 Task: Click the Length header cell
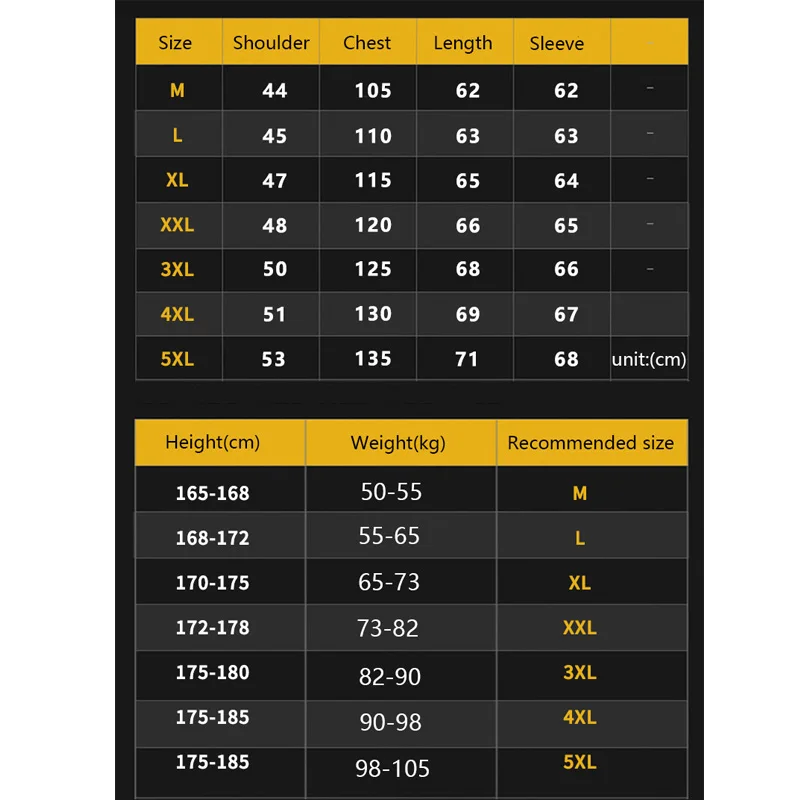click(463, 44)
